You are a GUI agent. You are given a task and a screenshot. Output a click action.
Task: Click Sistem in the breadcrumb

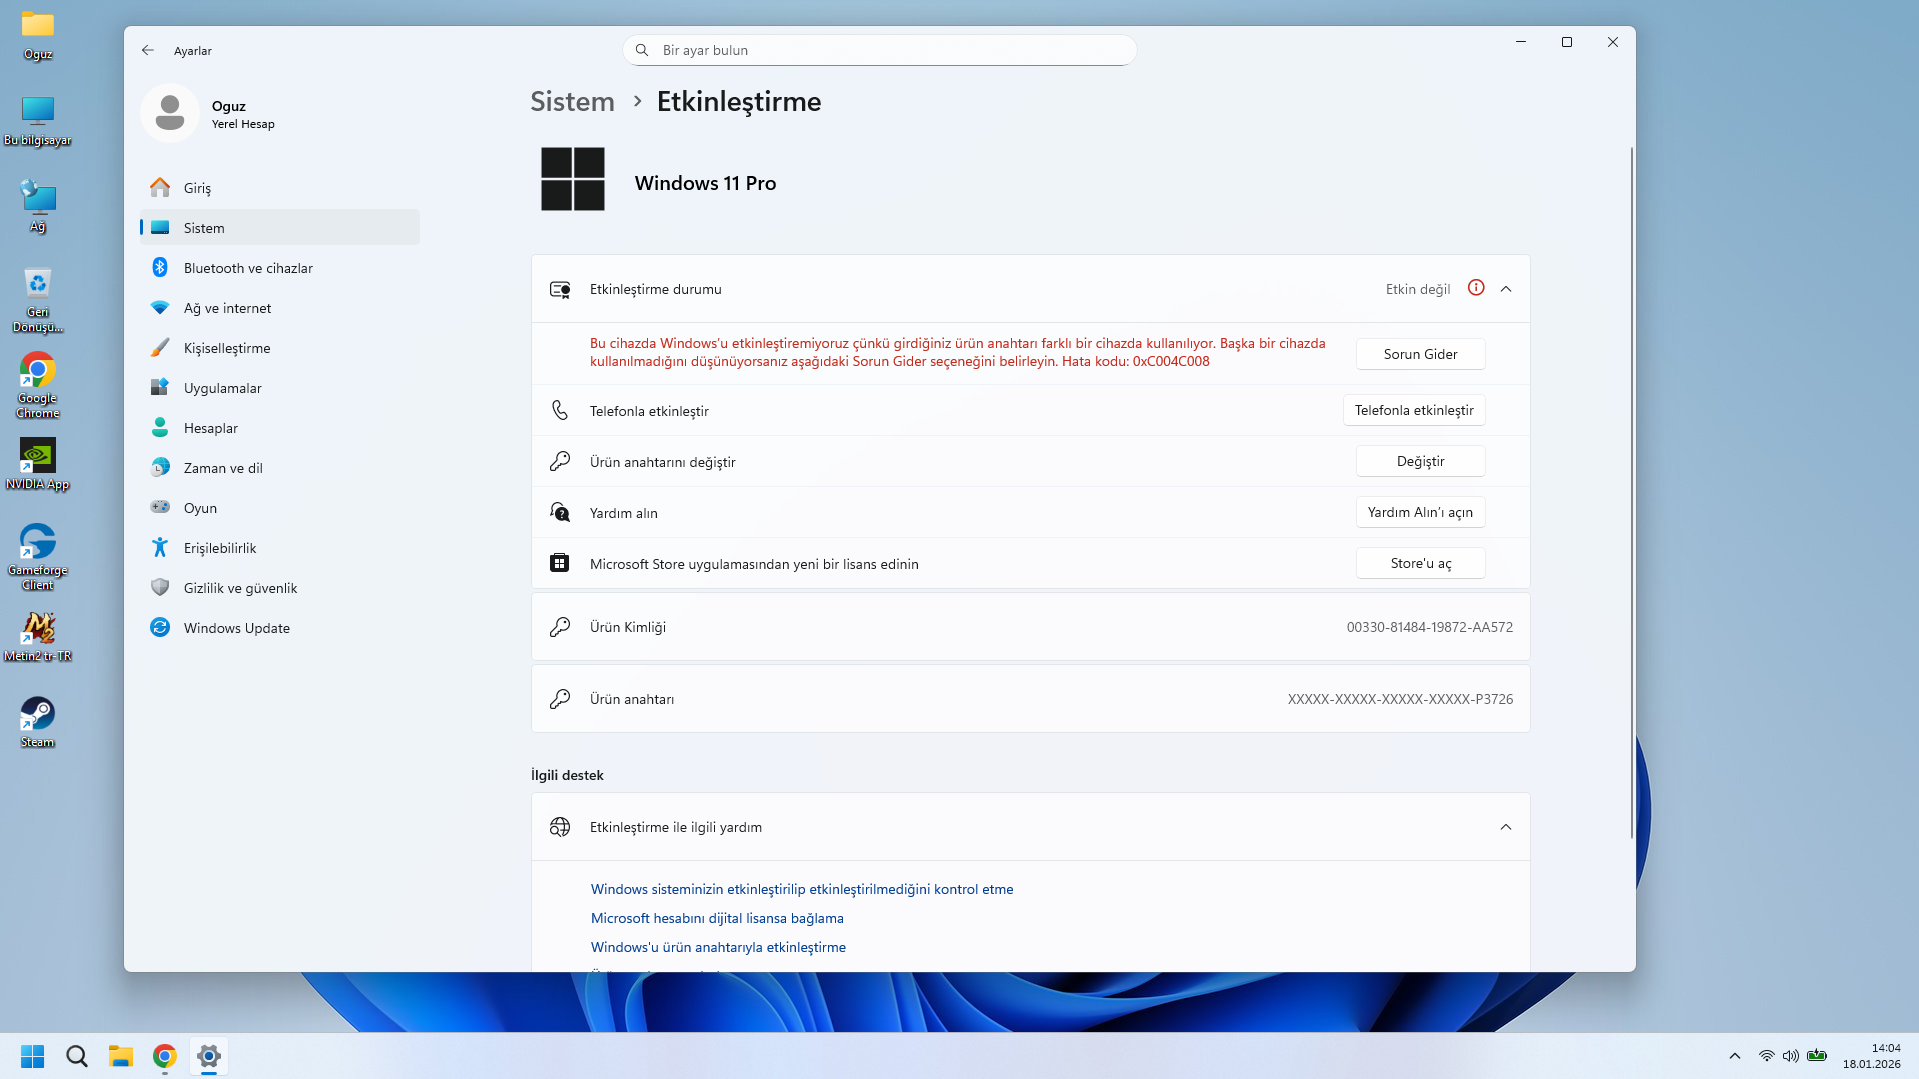(x=572, y=102)
